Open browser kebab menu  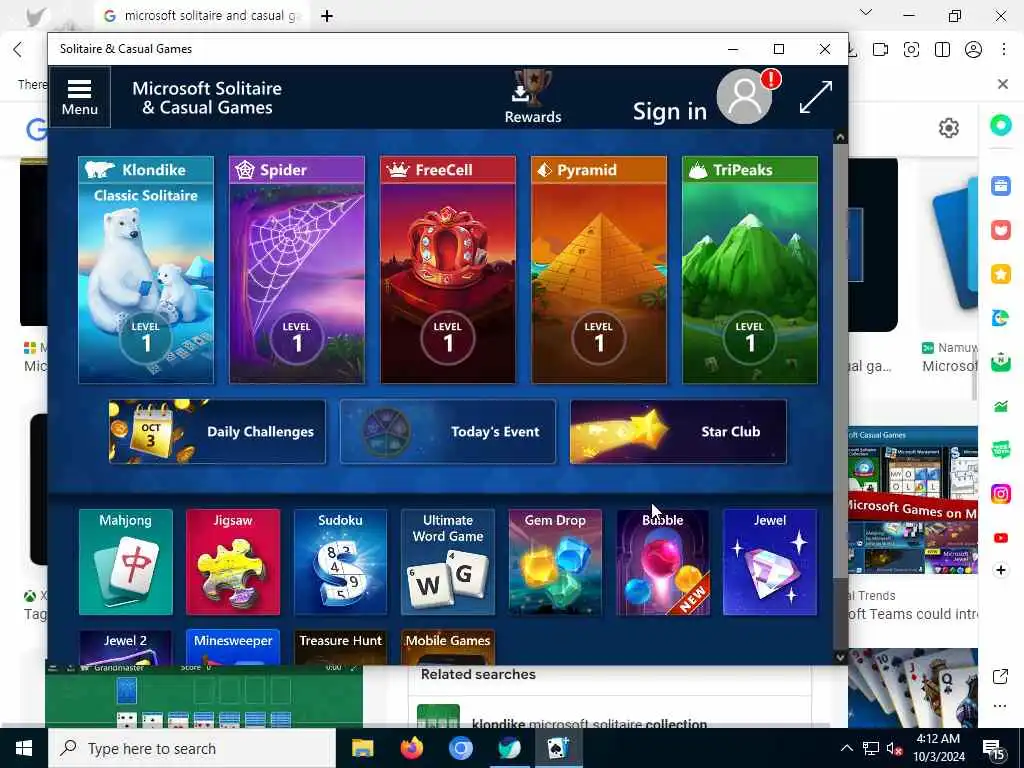coord(1004,50)
